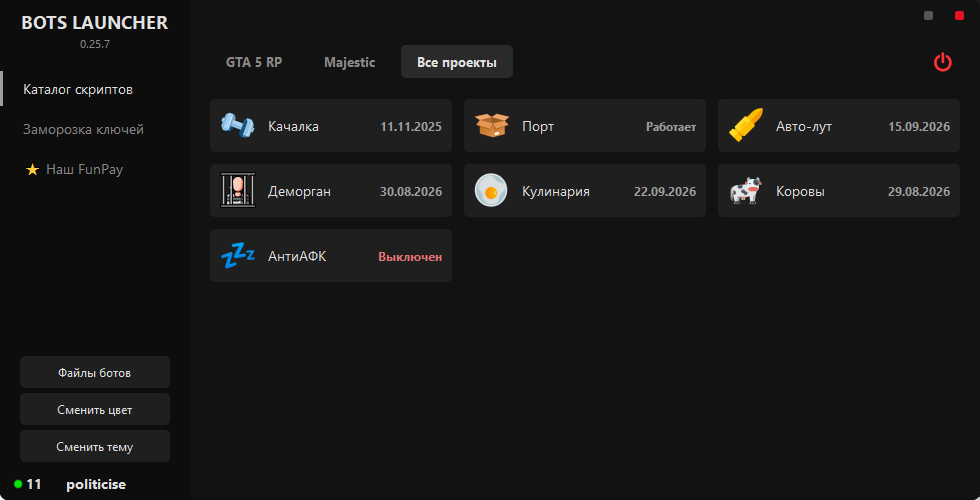Open Заморозка ключей in the sidebar

click(83, 130)
